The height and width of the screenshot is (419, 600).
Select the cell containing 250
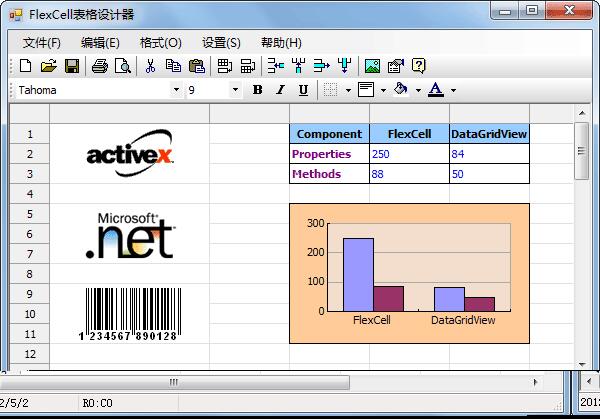pos(409,154)
